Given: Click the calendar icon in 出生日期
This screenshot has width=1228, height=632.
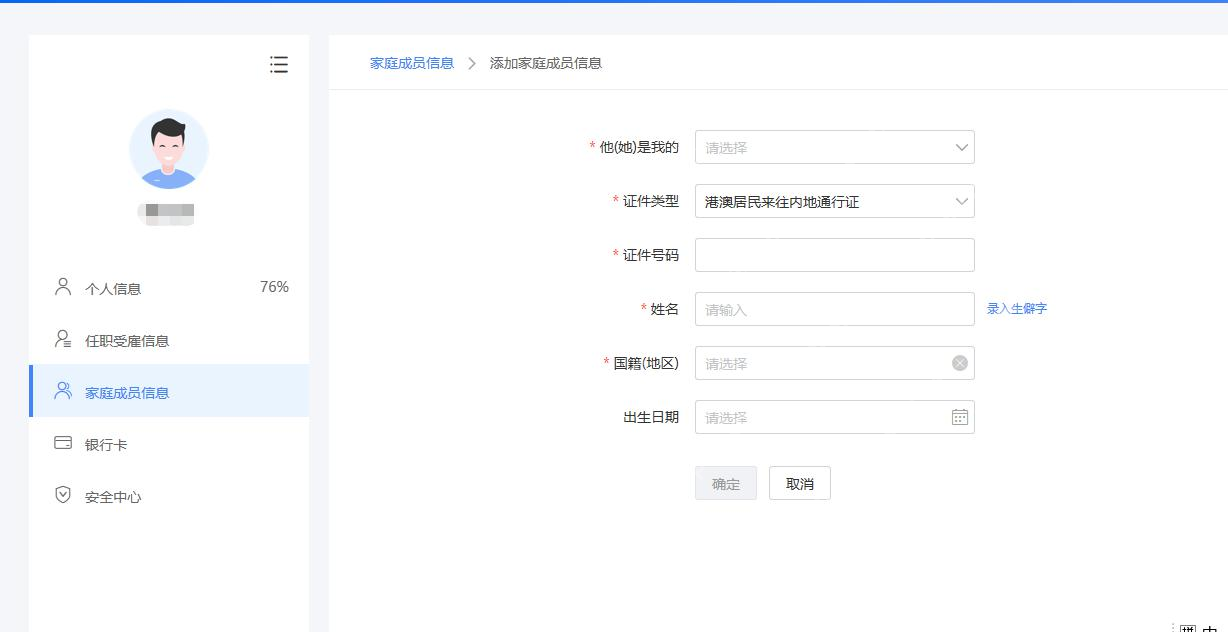Looking at the screenshot, I should [960, 417].
